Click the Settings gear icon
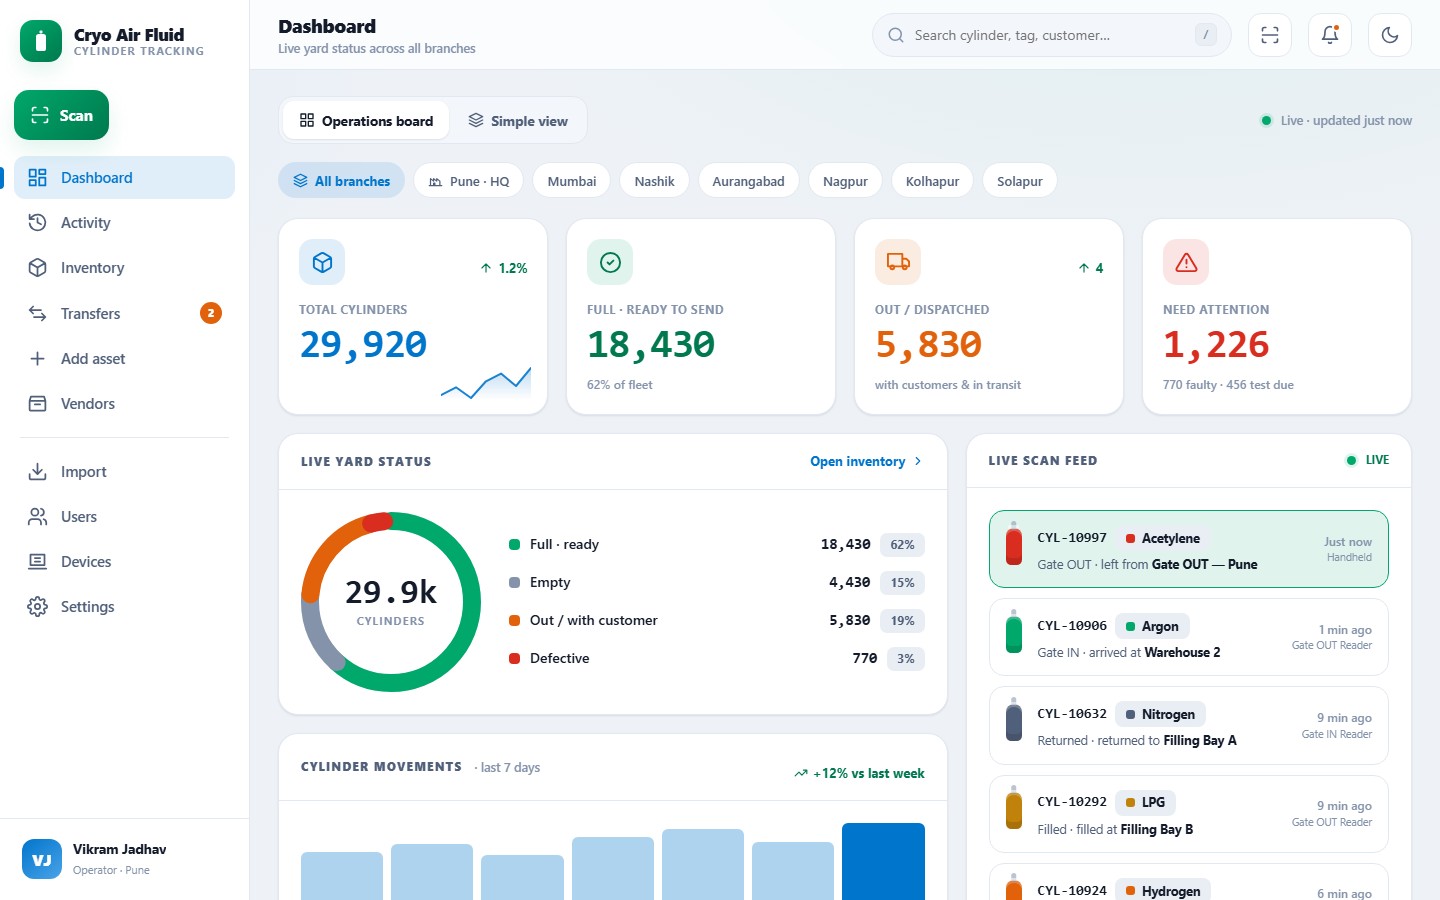The width and height of the screenshot is (1440, 900). coord(38,606)
